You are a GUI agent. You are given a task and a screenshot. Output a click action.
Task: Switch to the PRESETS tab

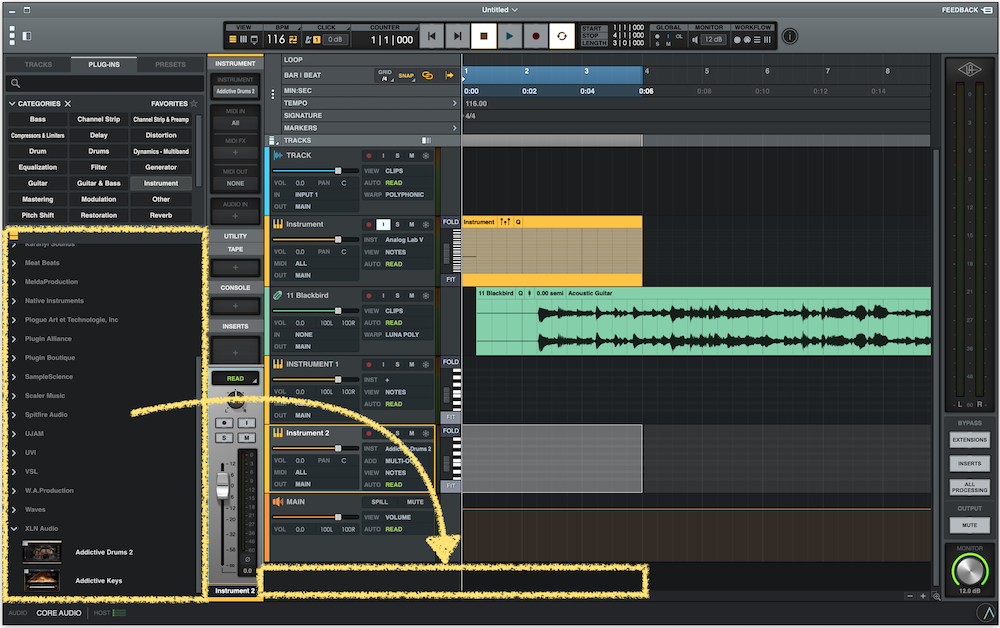coord(170,65)
